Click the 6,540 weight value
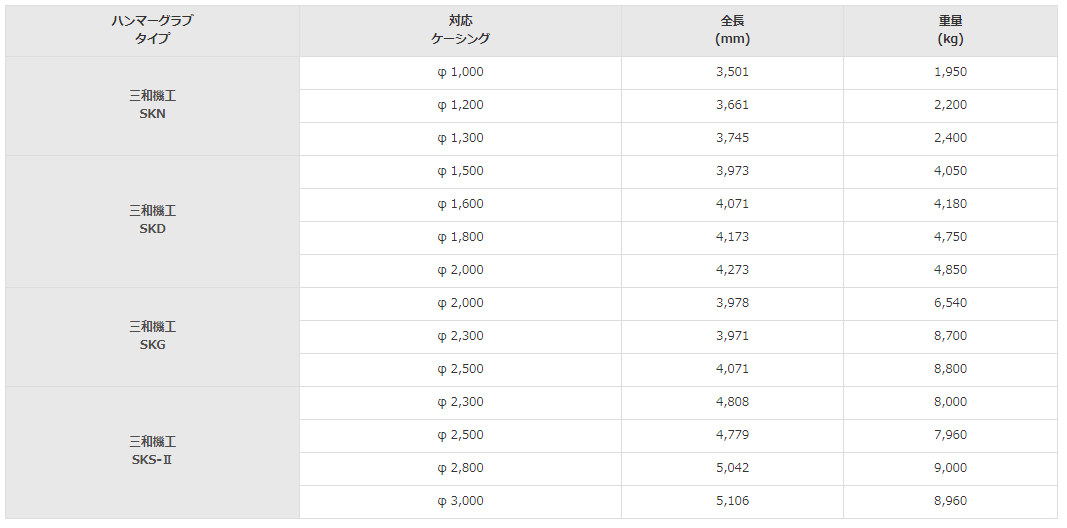1067x528 pixels. pyautogui.click(x=951, y=304)
